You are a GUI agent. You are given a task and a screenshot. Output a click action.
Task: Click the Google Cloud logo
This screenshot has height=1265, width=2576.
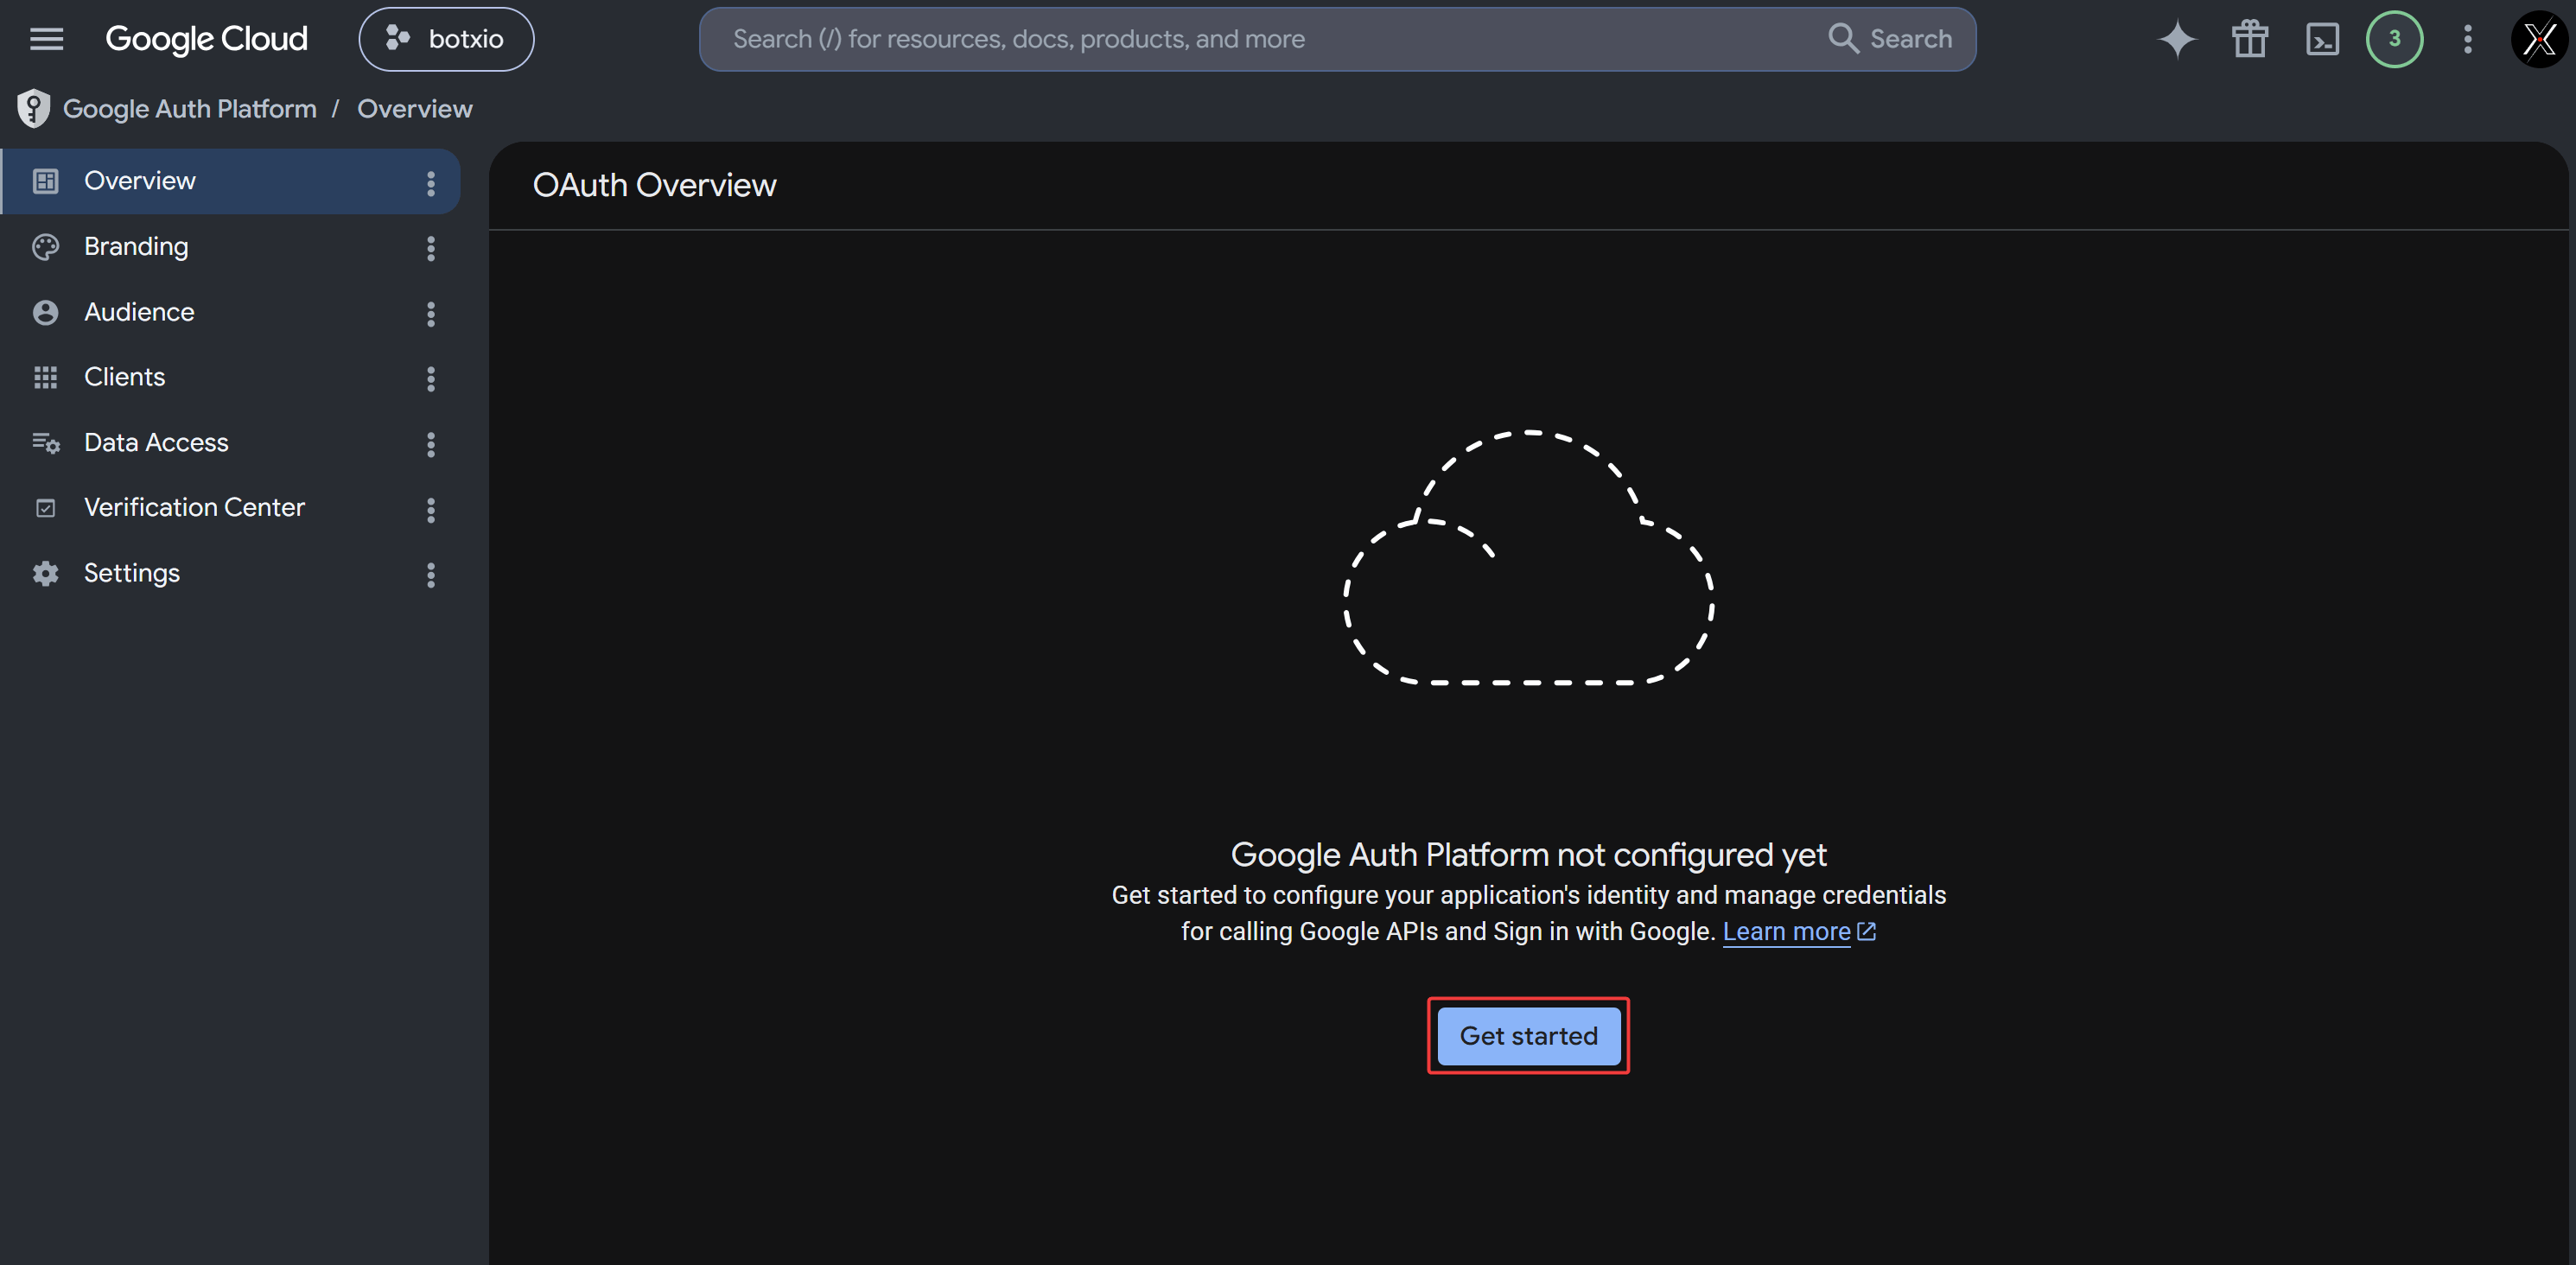(x=207, y=39)
